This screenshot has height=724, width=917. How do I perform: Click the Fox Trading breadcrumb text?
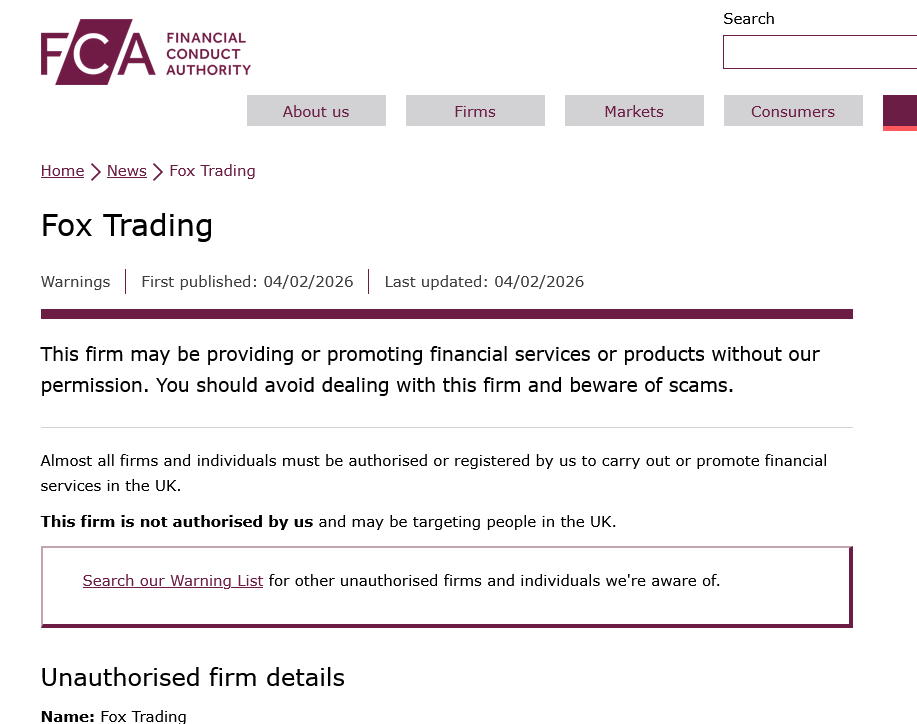click(212, 171)
